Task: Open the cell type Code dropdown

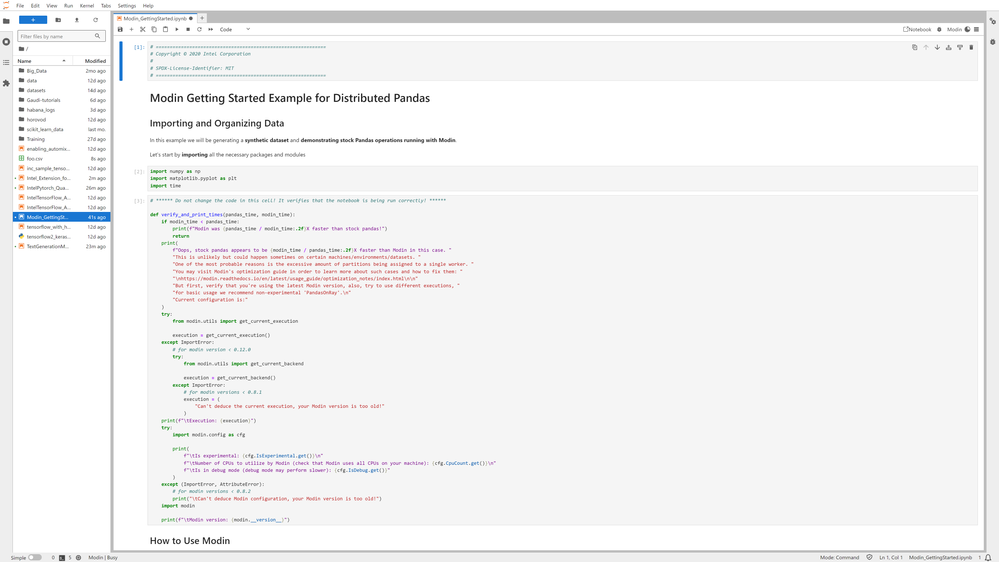Action: tap(235, 29)
